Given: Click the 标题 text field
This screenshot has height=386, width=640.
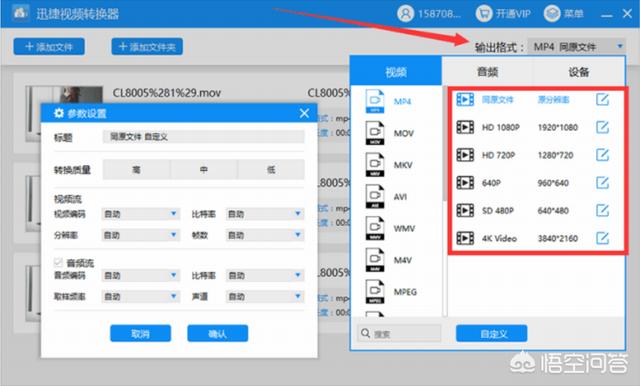Looking at the screenshot, I should point(203,137).
